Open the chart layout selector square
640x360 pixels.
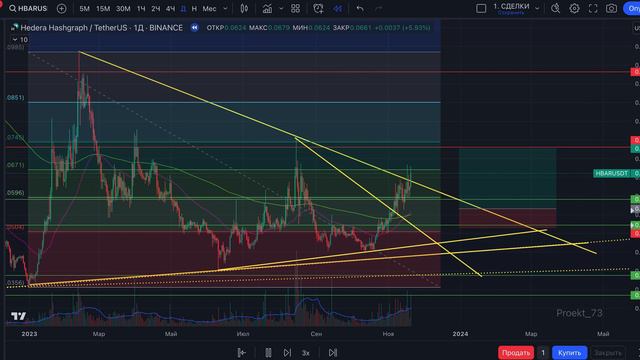click(481, 8)
